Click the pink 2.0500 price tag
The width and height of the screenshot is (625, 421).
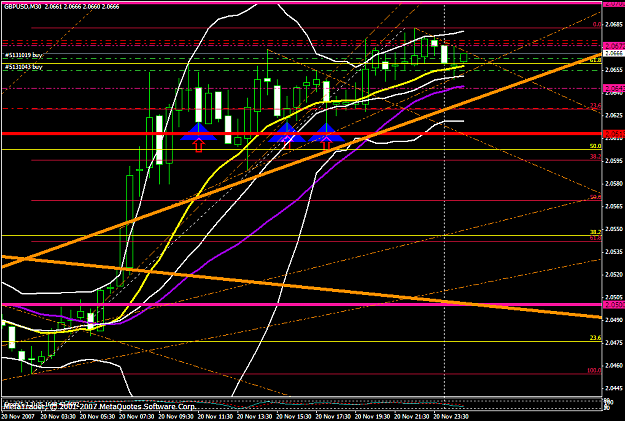click(x=613, y=305)
